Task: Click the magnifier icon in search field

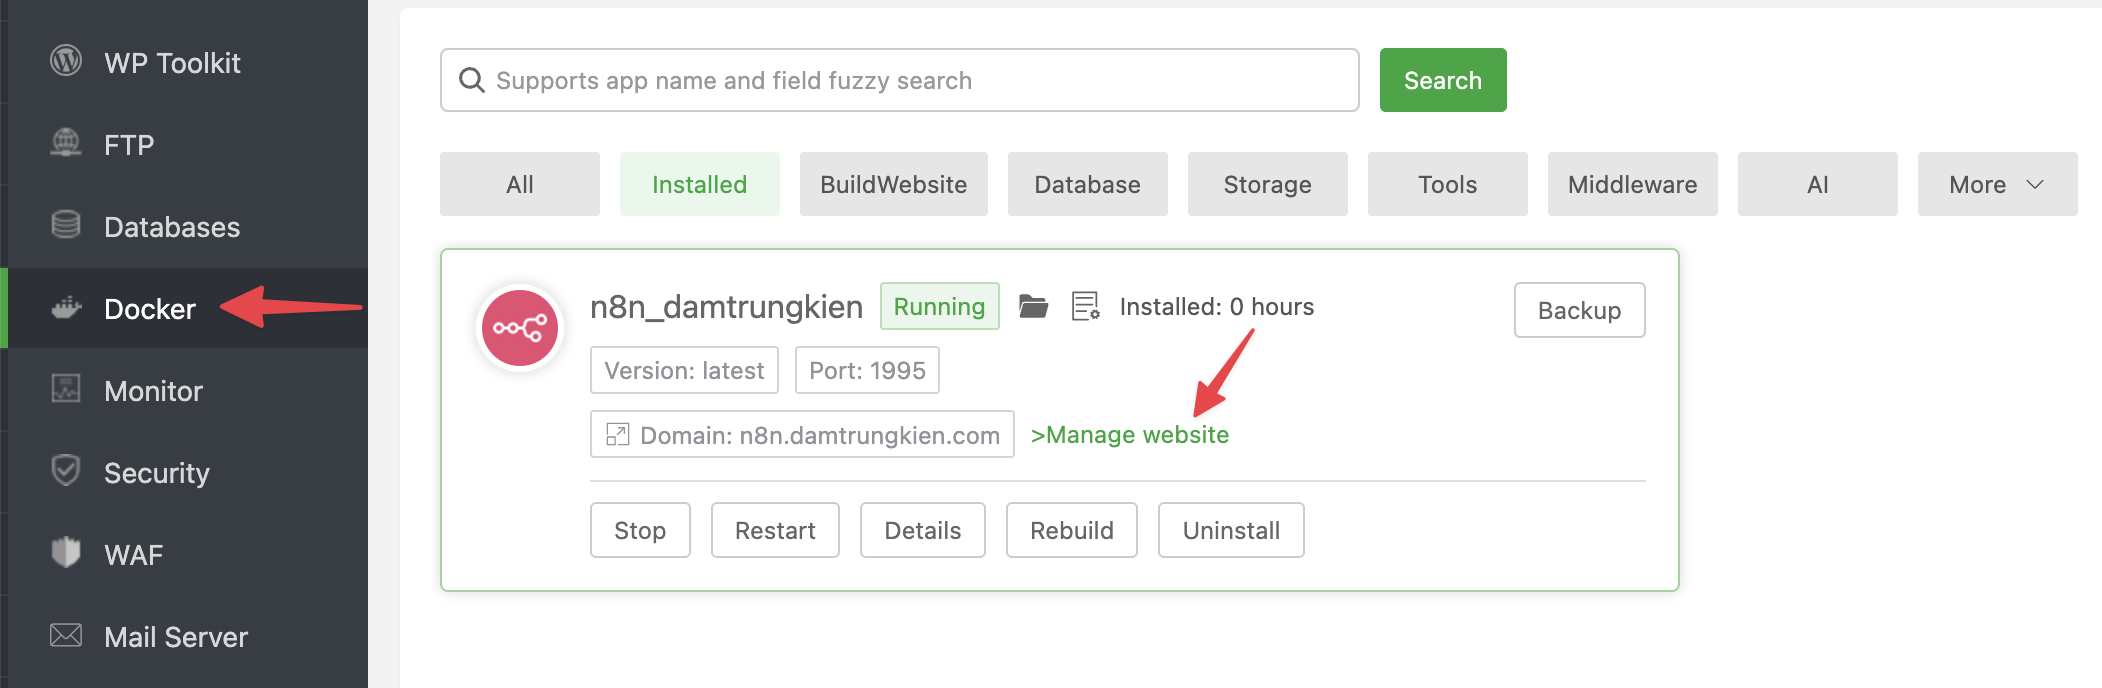Action: (471, 80)
